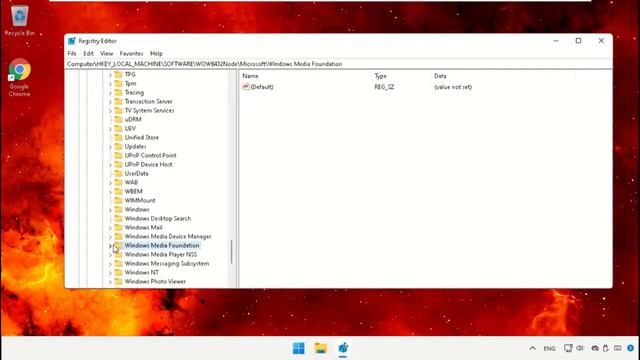Expand the UPnP Device Host key

pyautogui.click(x=110, y=164)
